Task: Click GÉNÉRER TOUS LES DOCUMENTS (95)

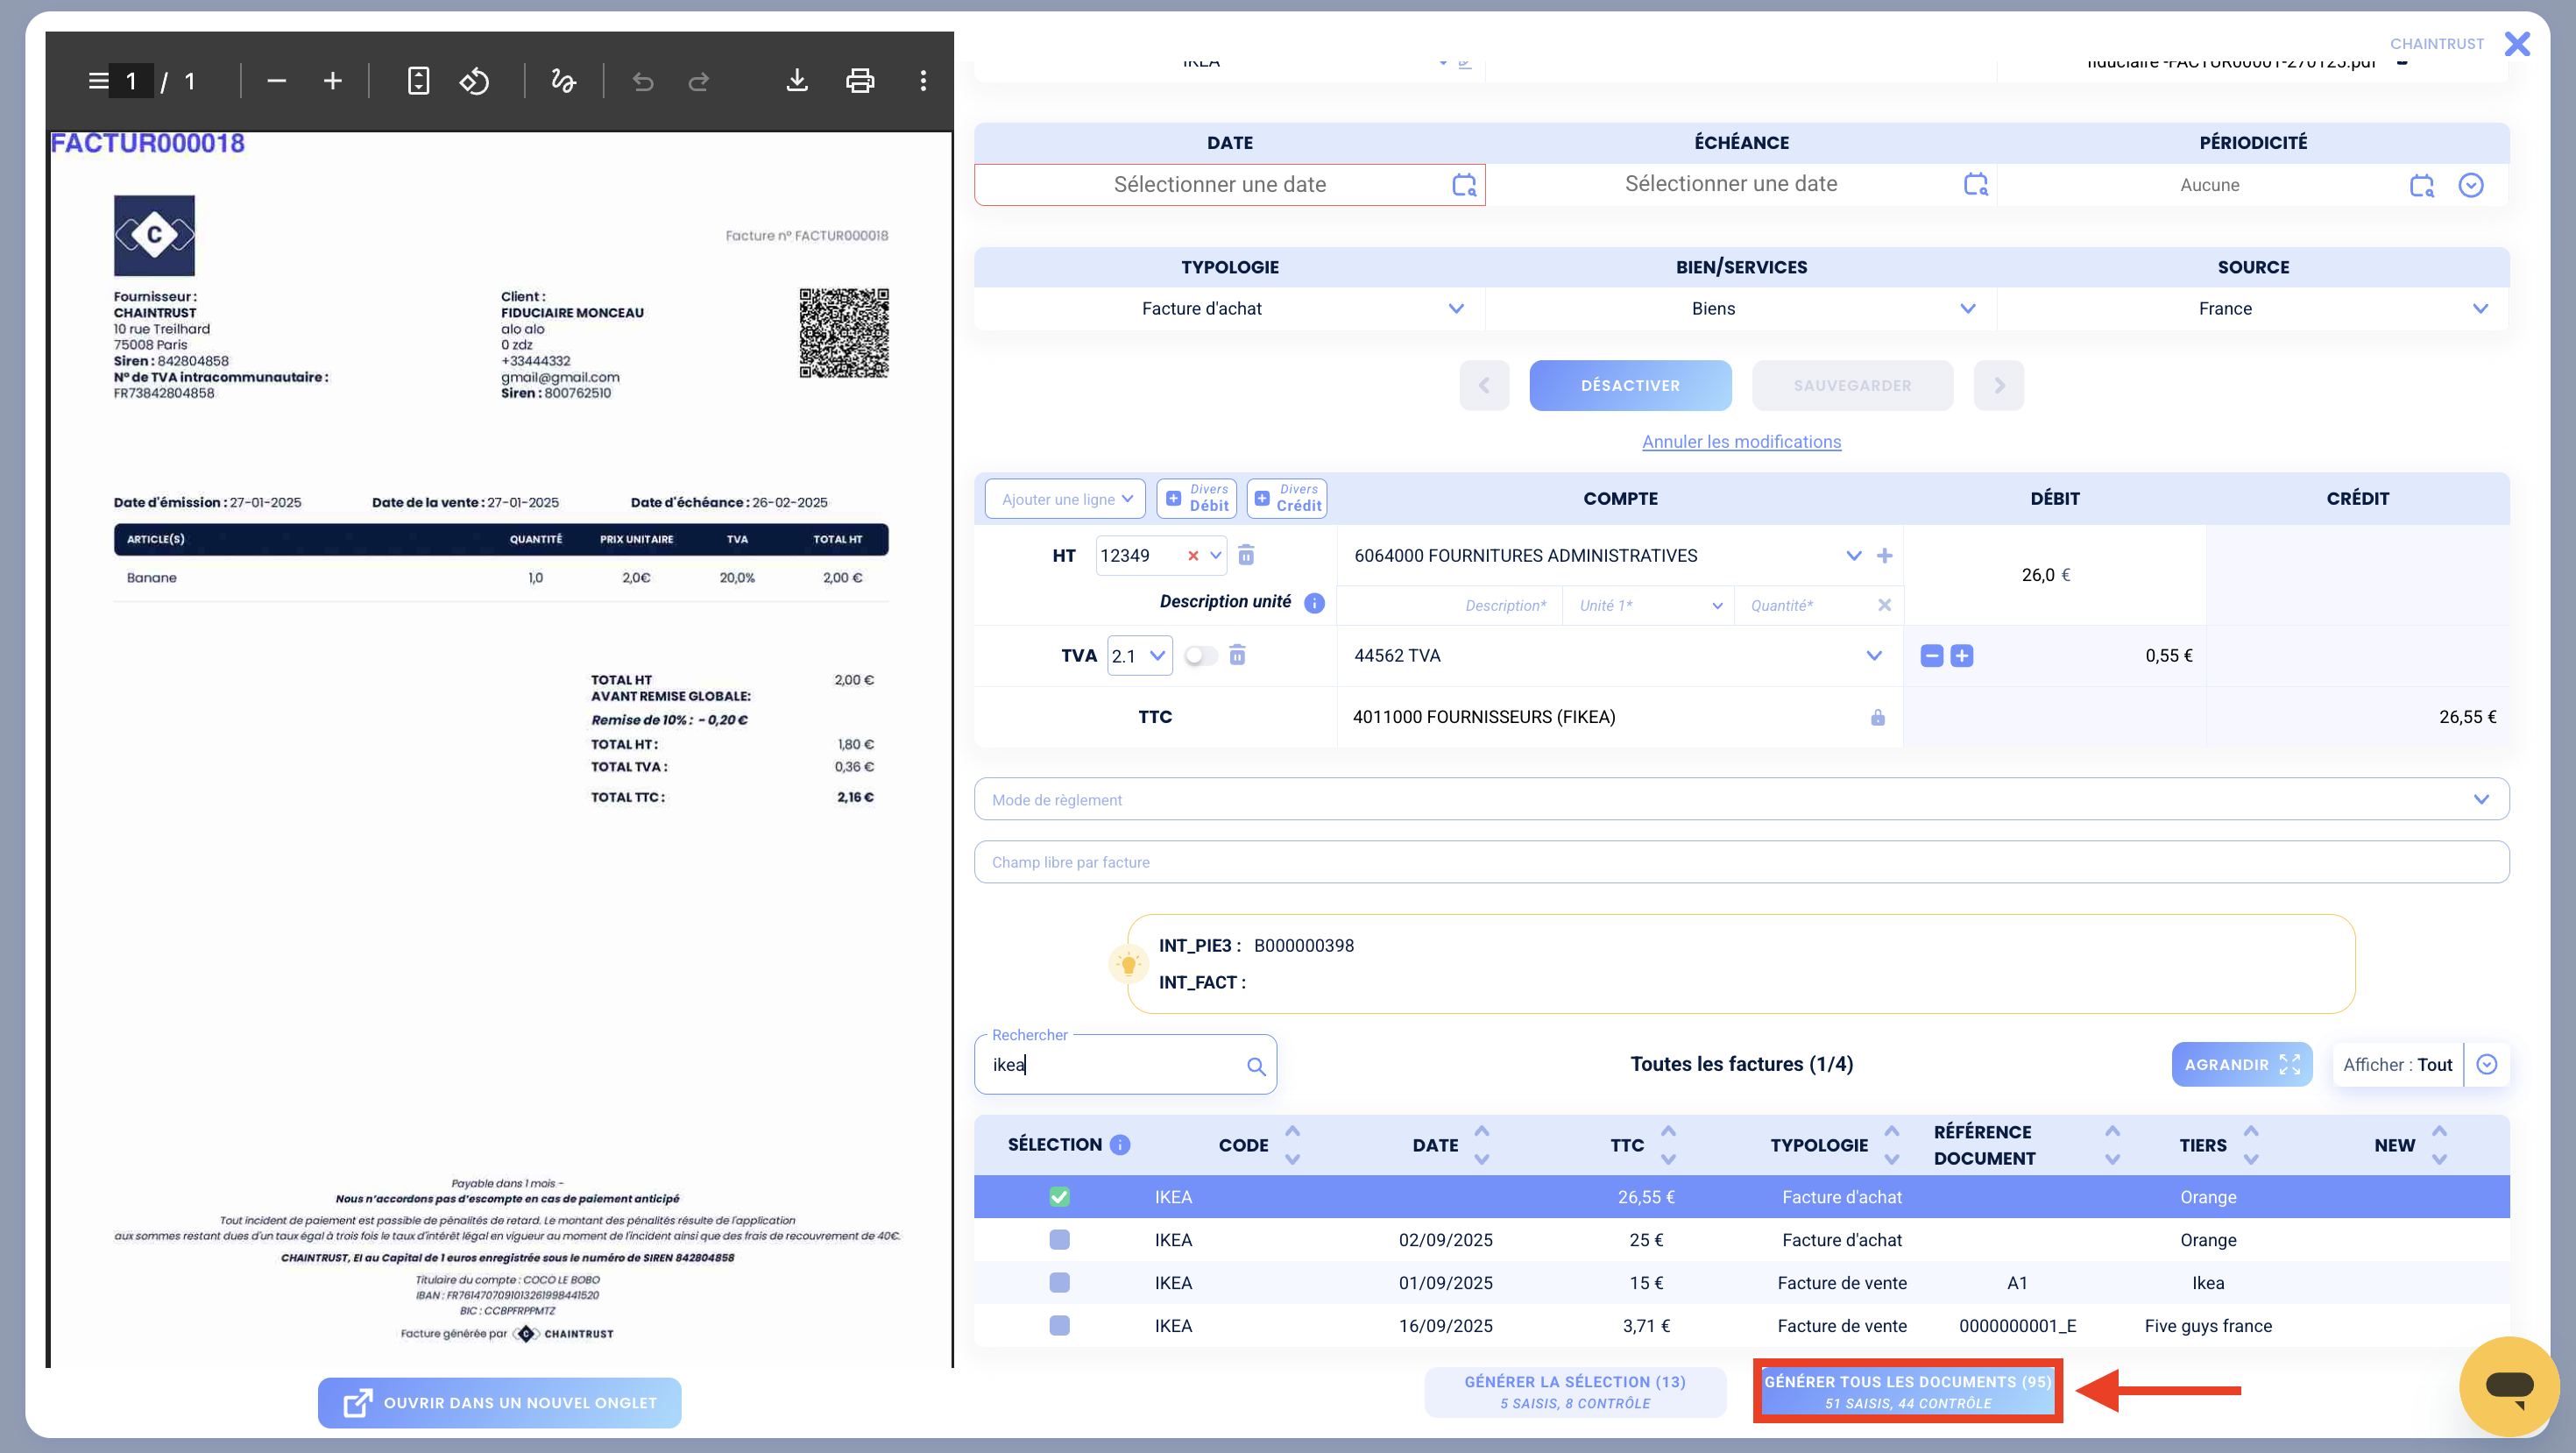Action: (1908, 1392)
